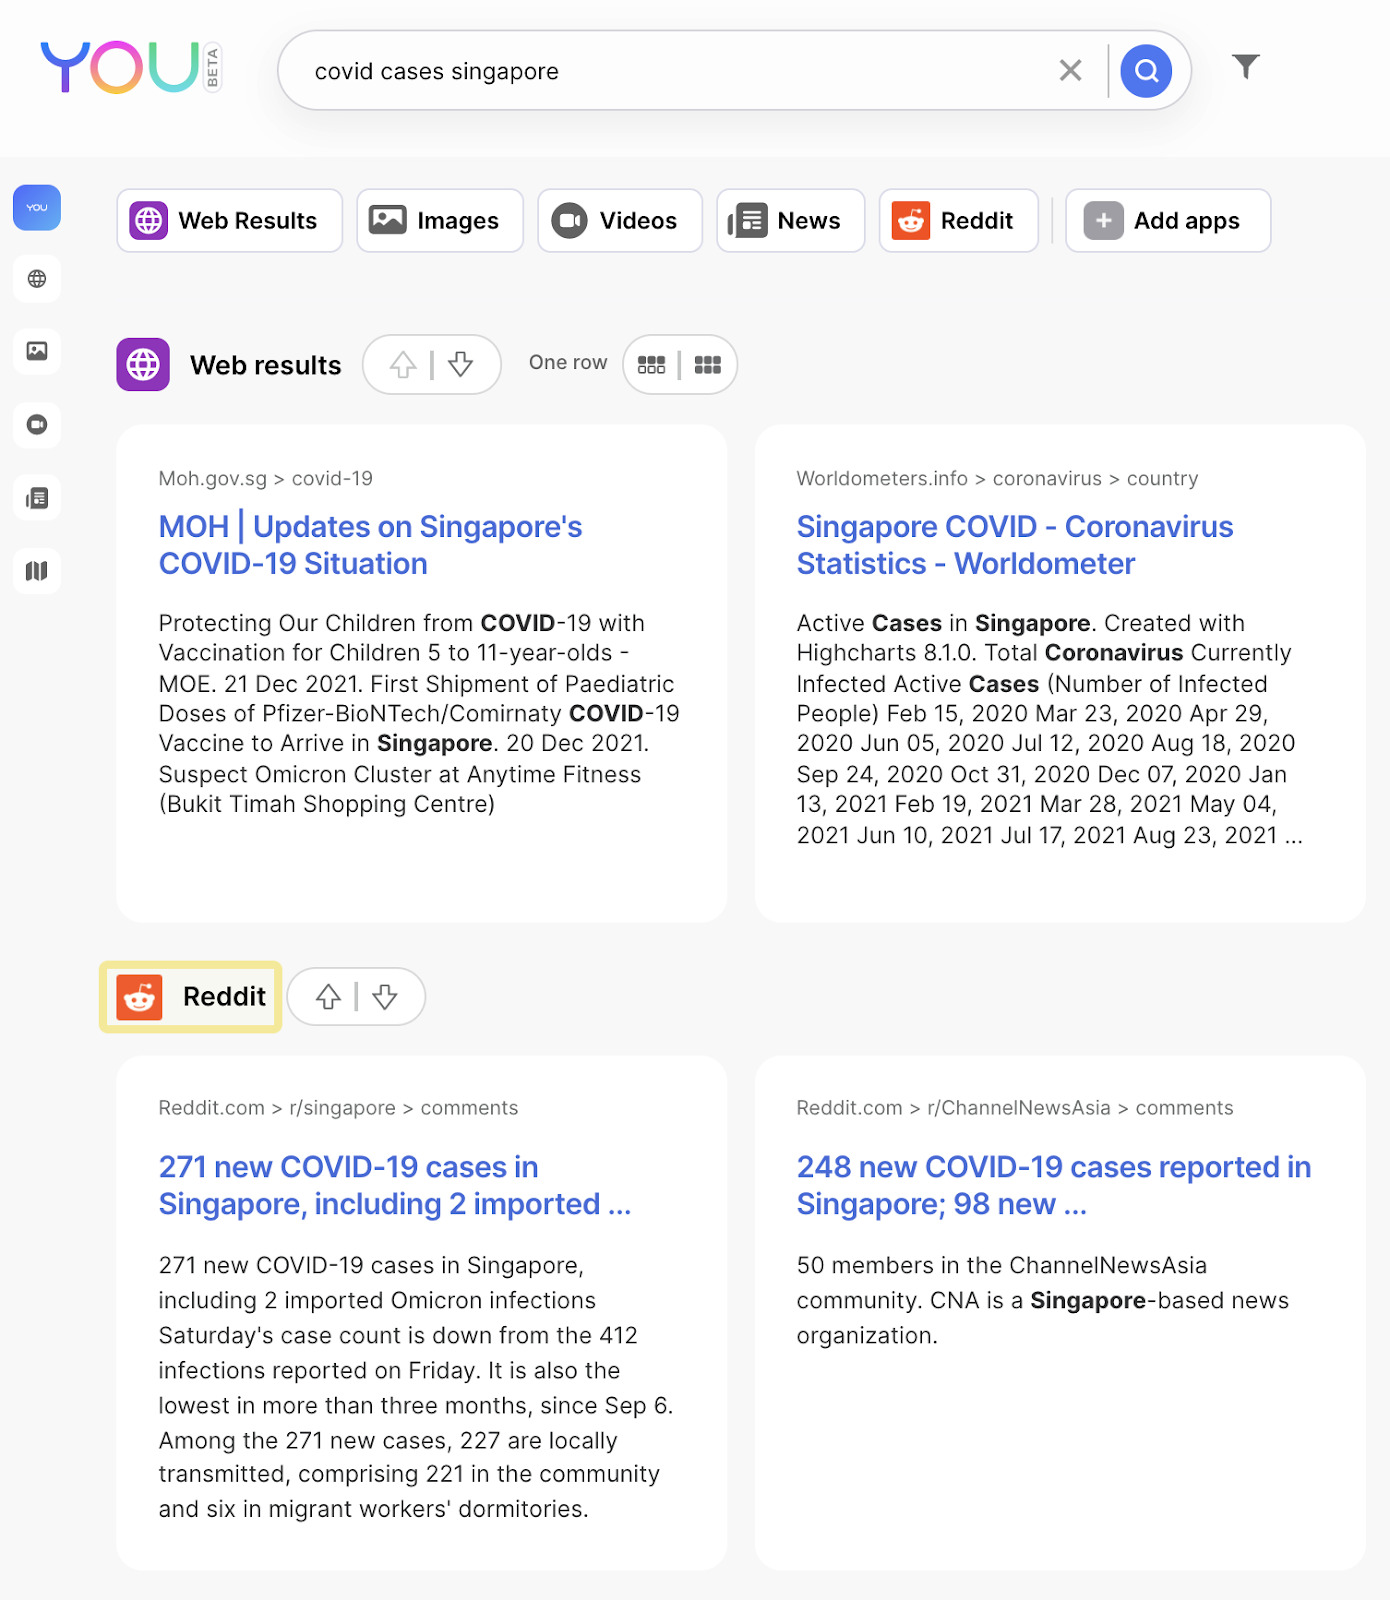Select the maps sidebar icon

[x=37, y=571]
